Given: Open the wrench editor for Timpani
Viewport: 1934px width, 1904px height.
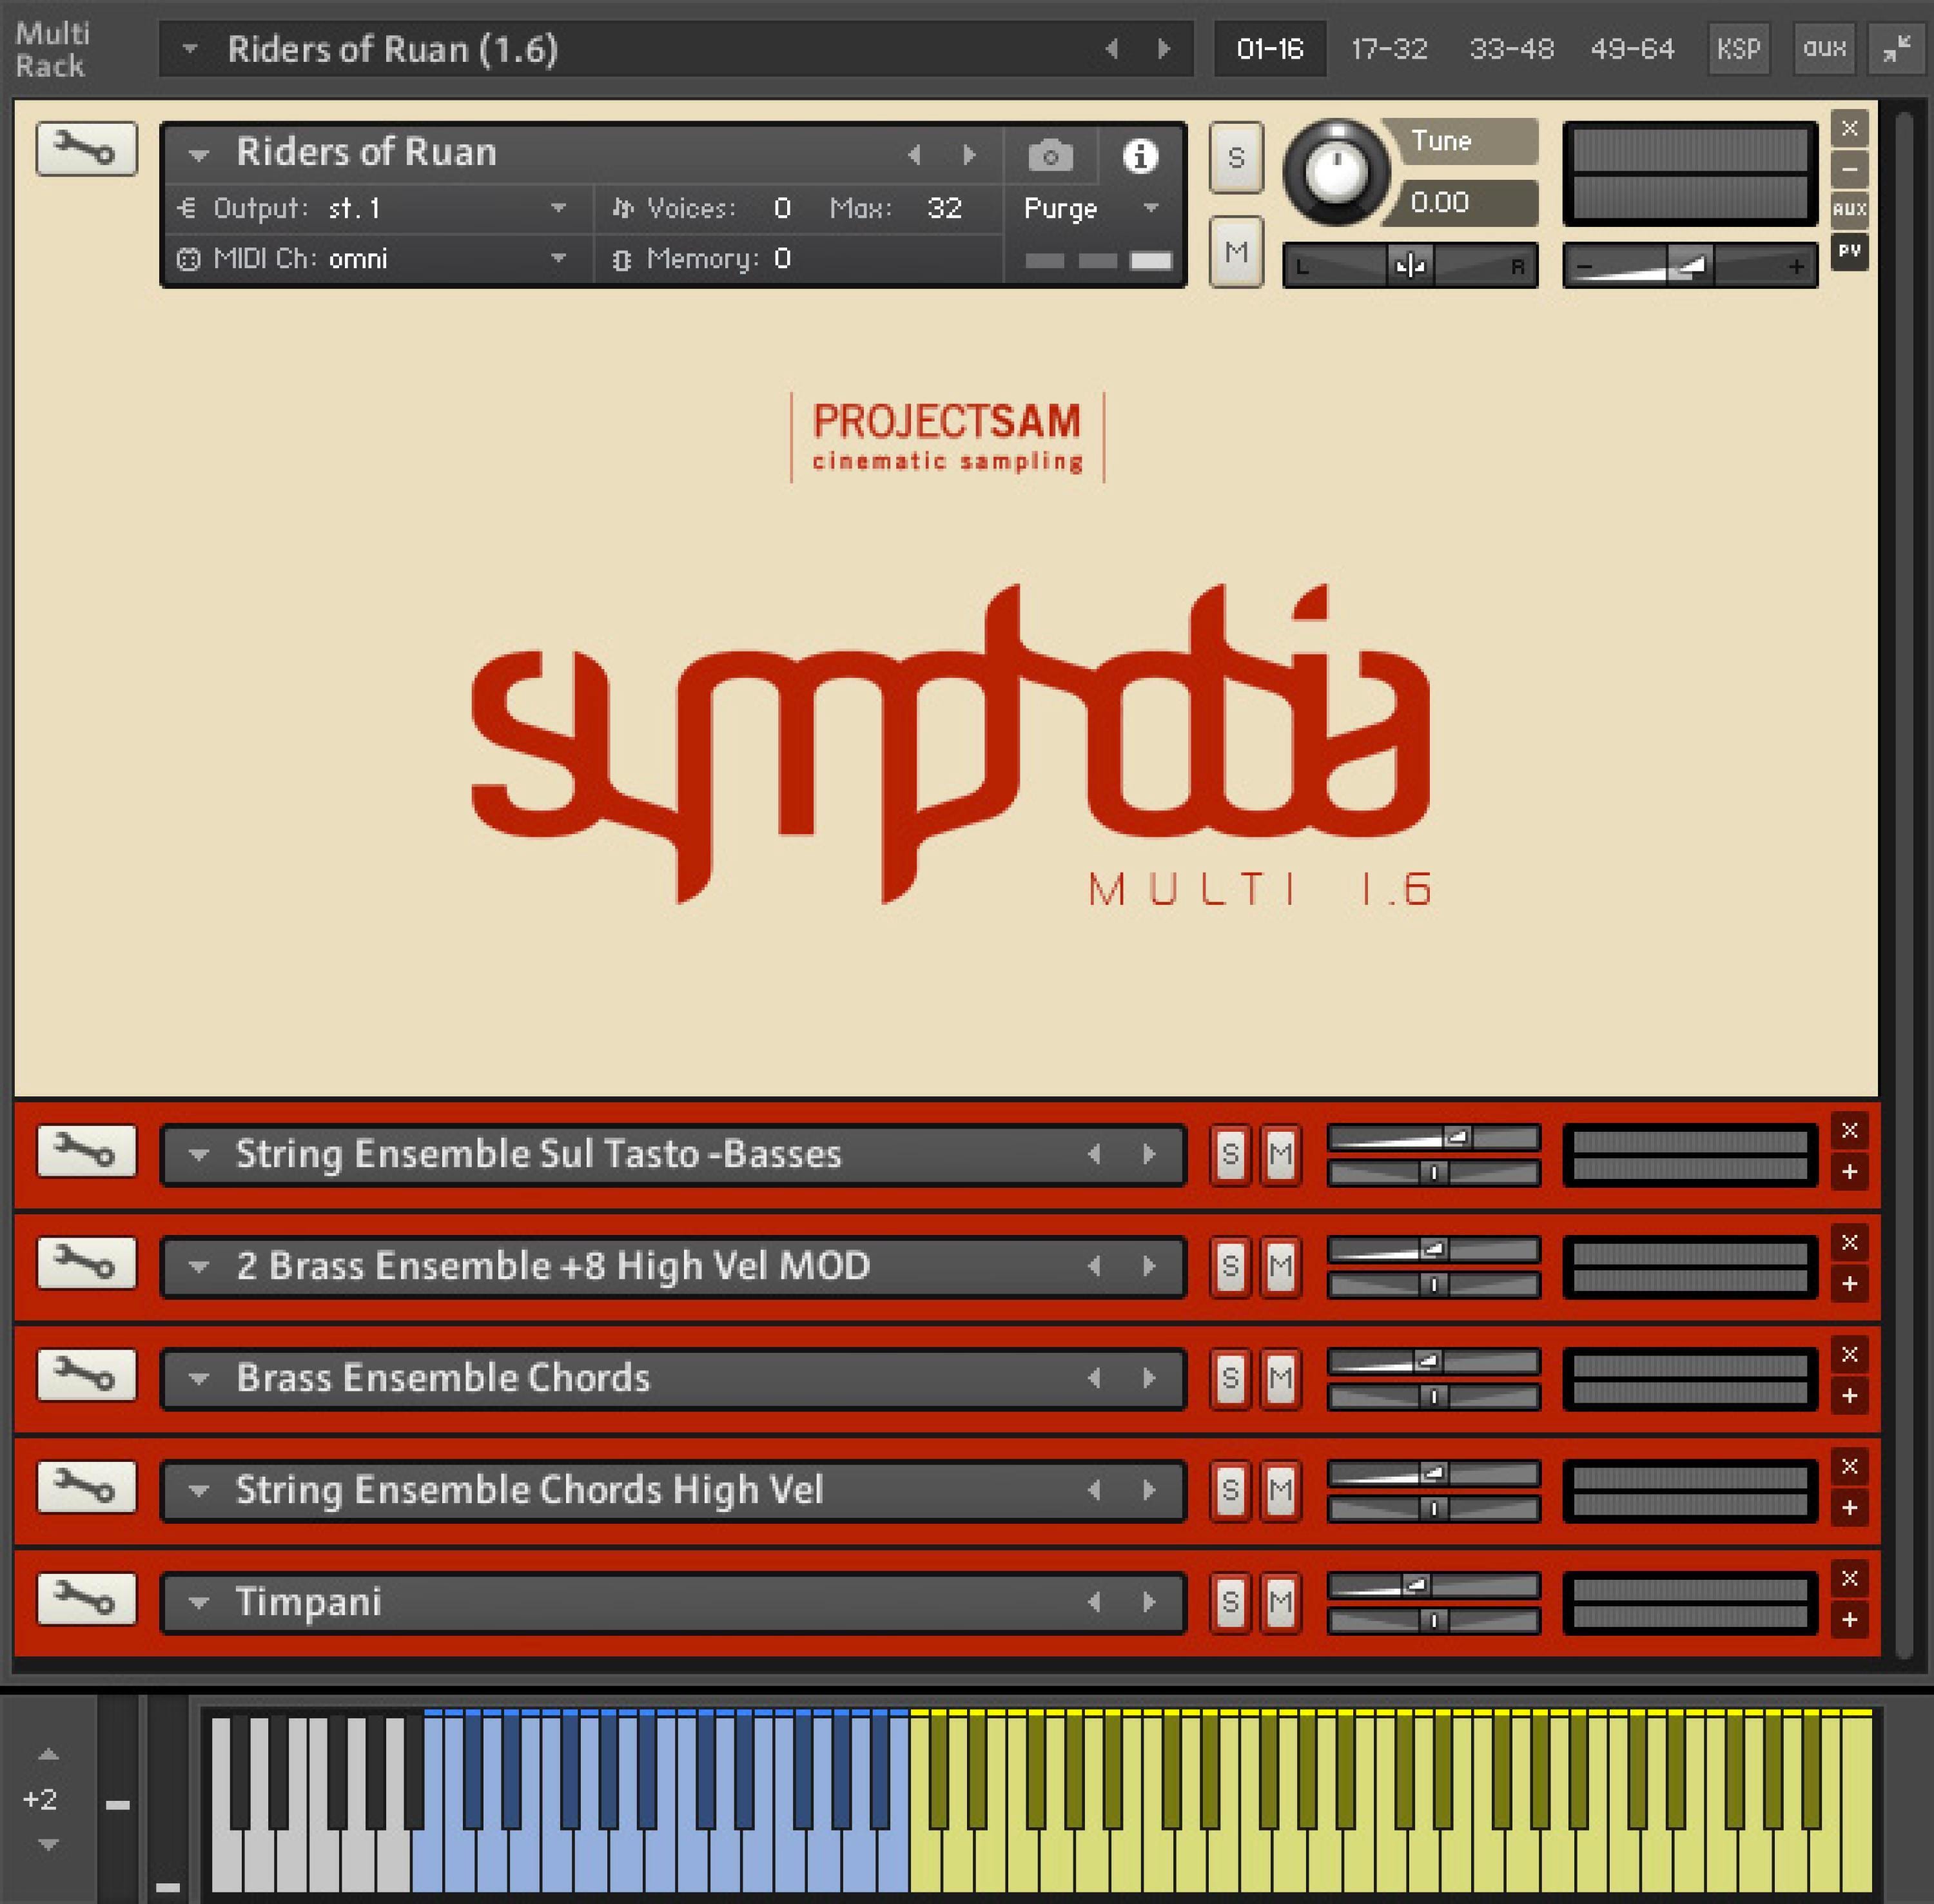Looking at the screenshot, I should 86,1600.
